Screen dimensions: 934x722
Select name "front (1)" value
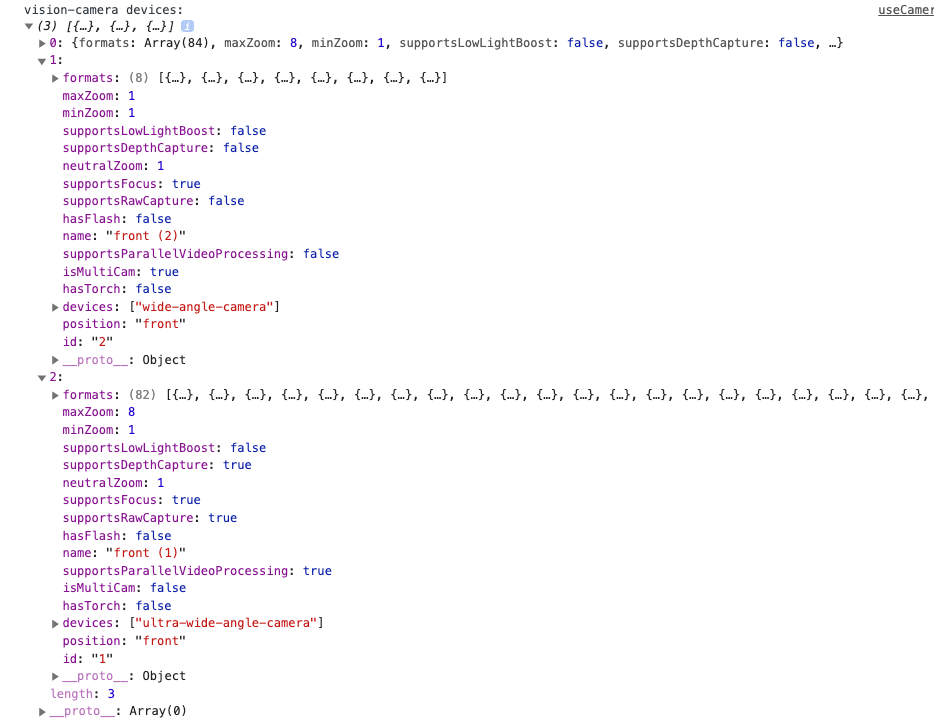click(x=145, y=553)
